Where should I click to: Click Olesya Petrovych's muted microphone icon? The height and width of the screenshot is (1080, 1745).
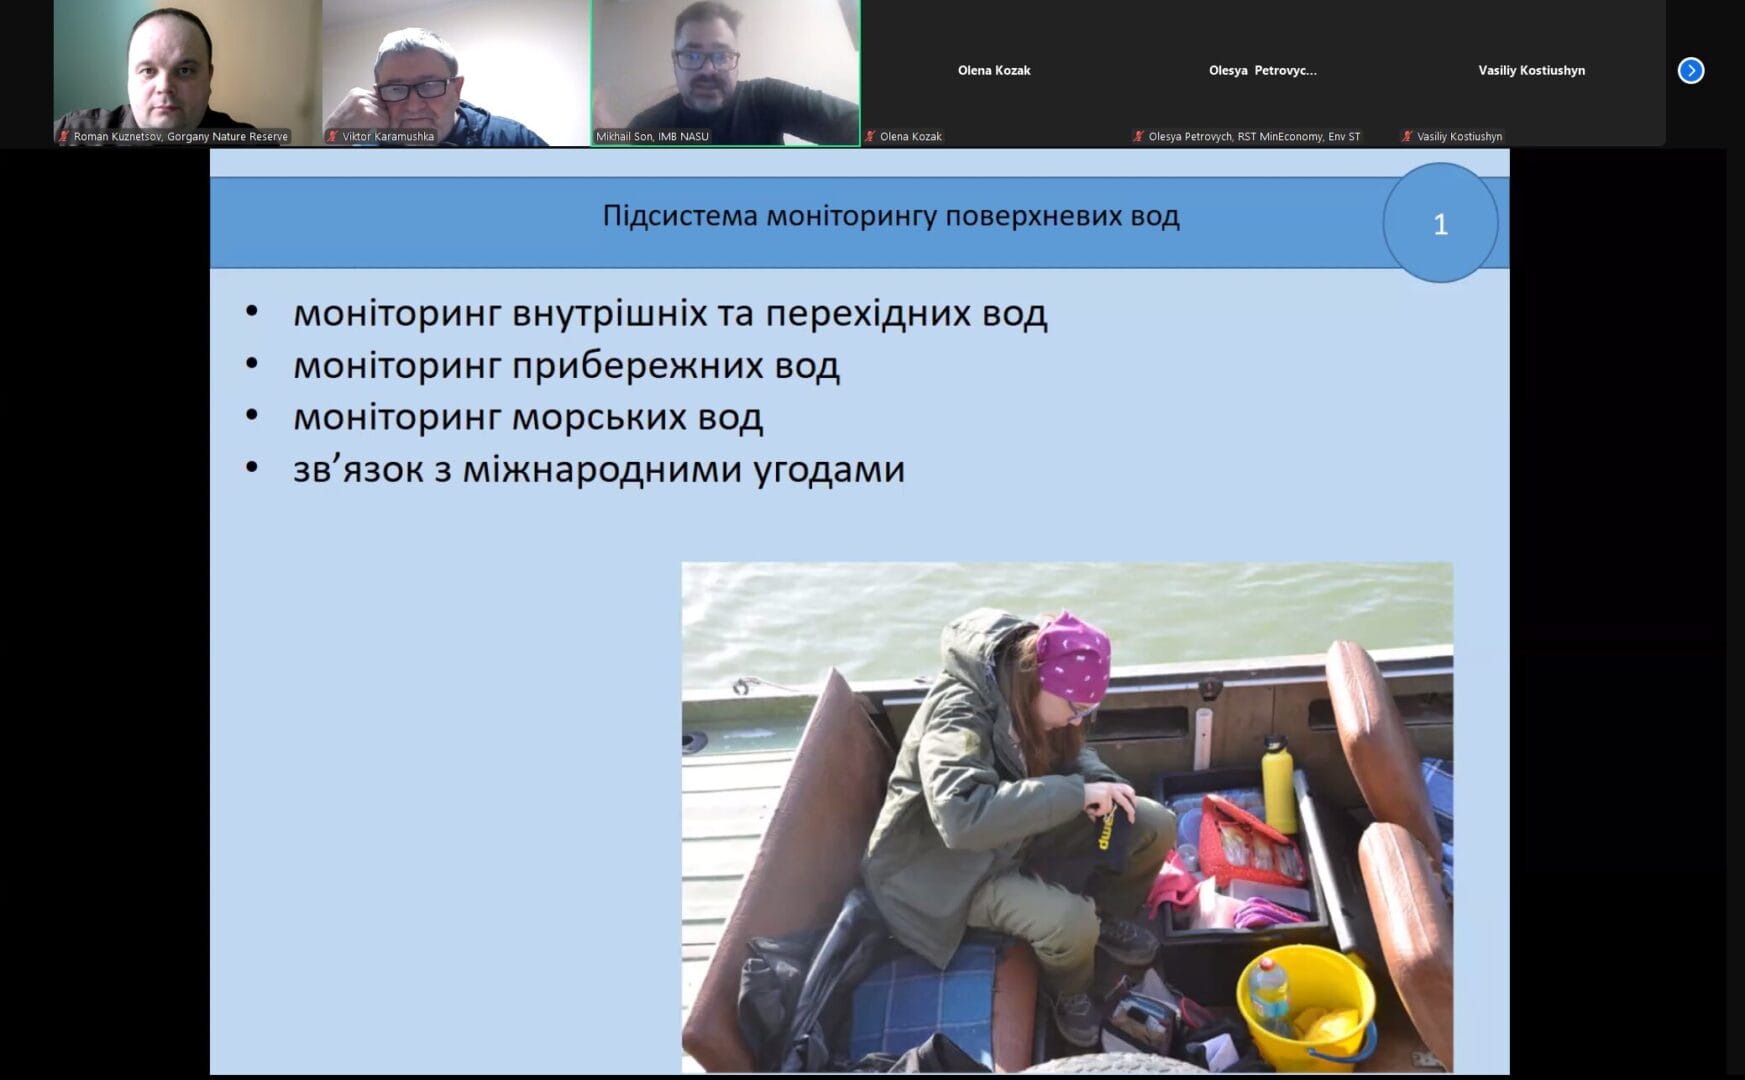(x=1139, y=137)
